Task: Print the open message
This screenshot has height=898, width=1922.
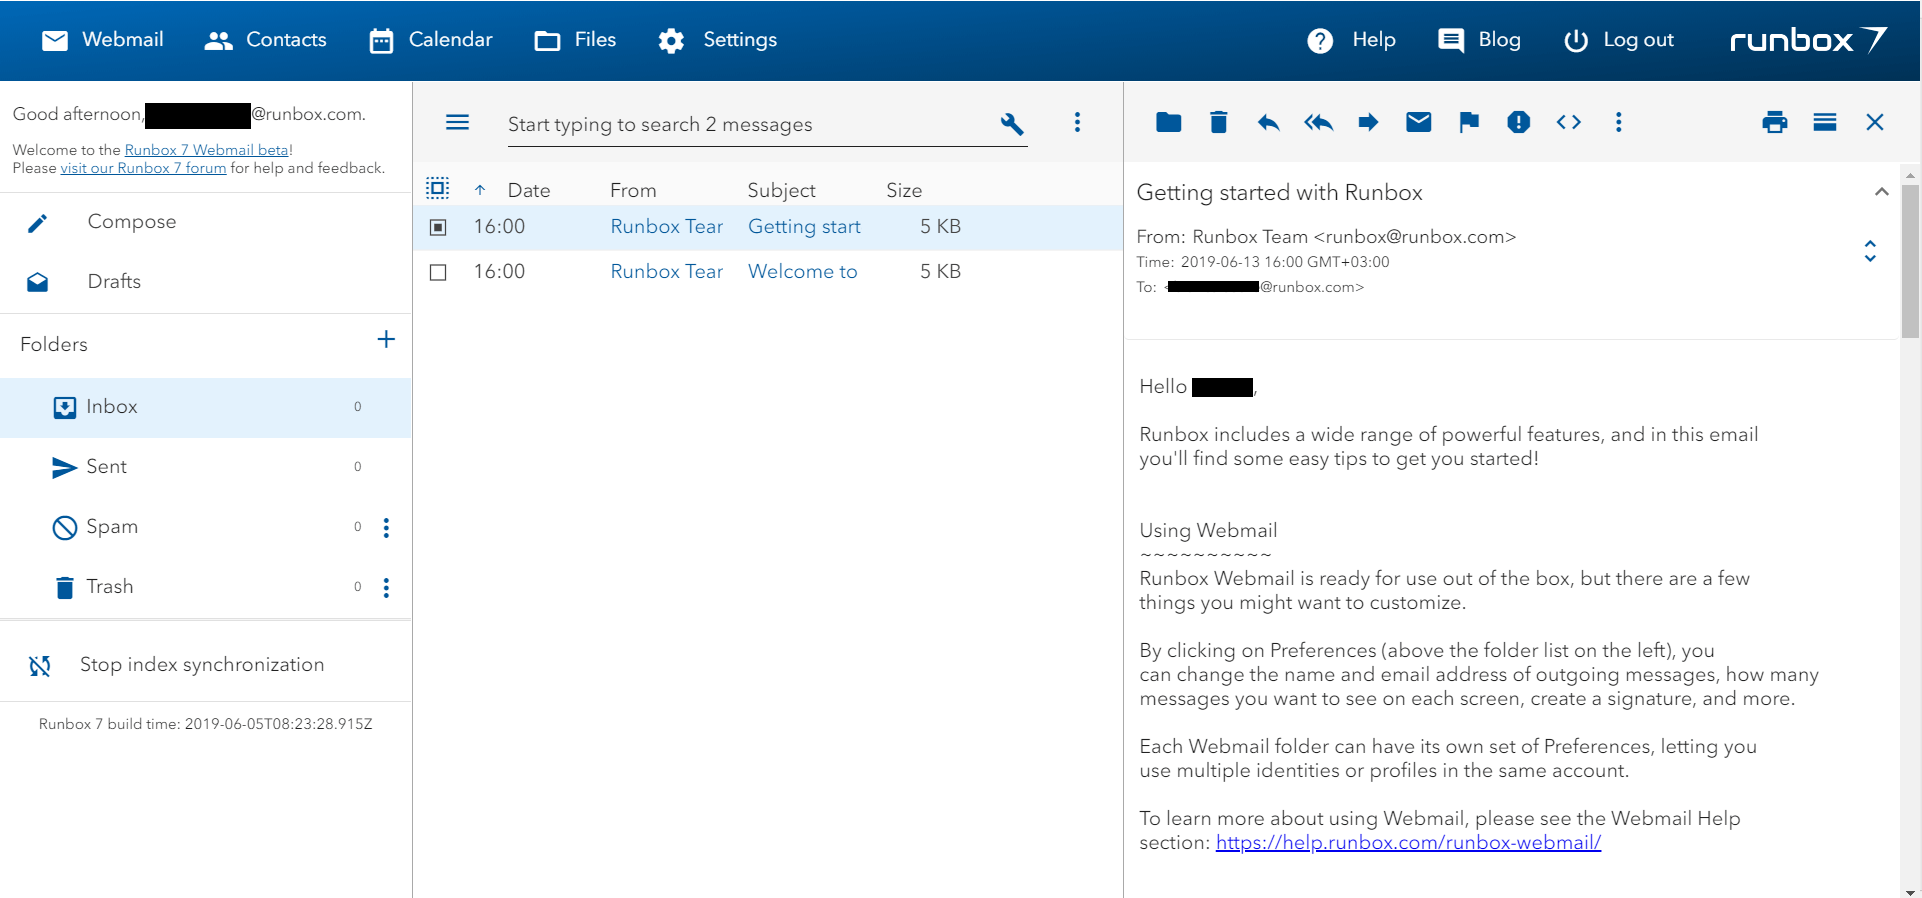Action: pyautogui.click(x=1774, y=123)
